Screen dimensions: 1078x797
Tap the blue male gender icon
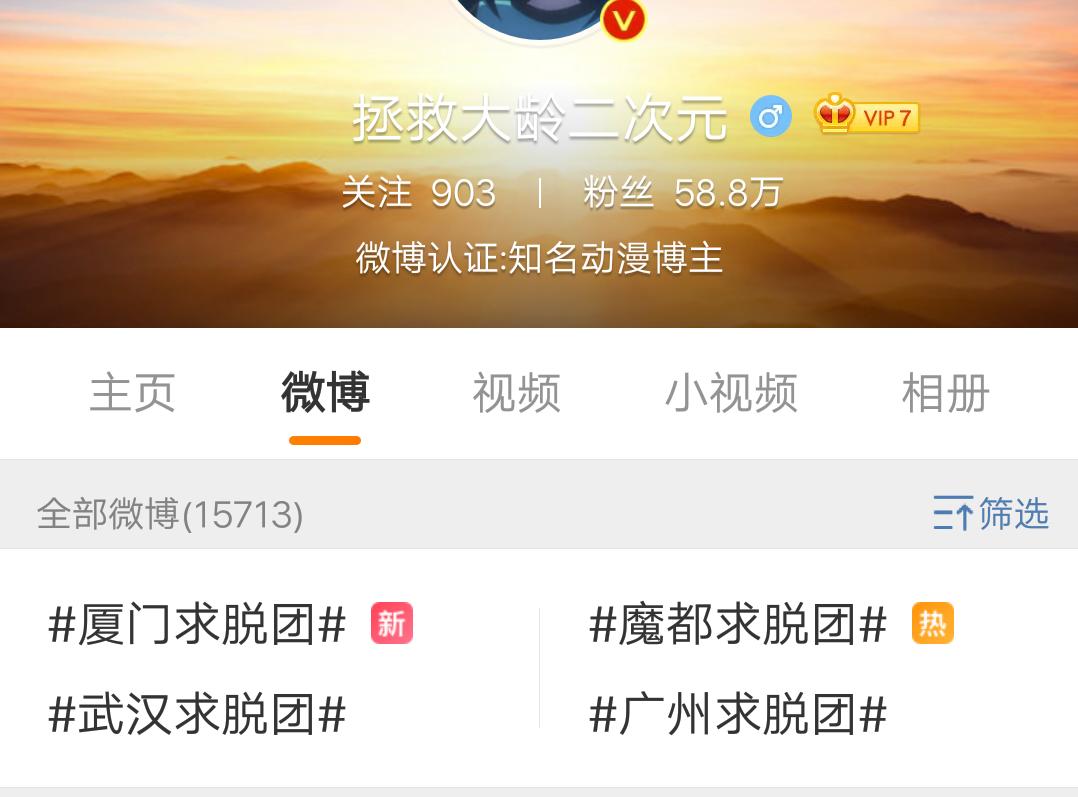[770, 116]
